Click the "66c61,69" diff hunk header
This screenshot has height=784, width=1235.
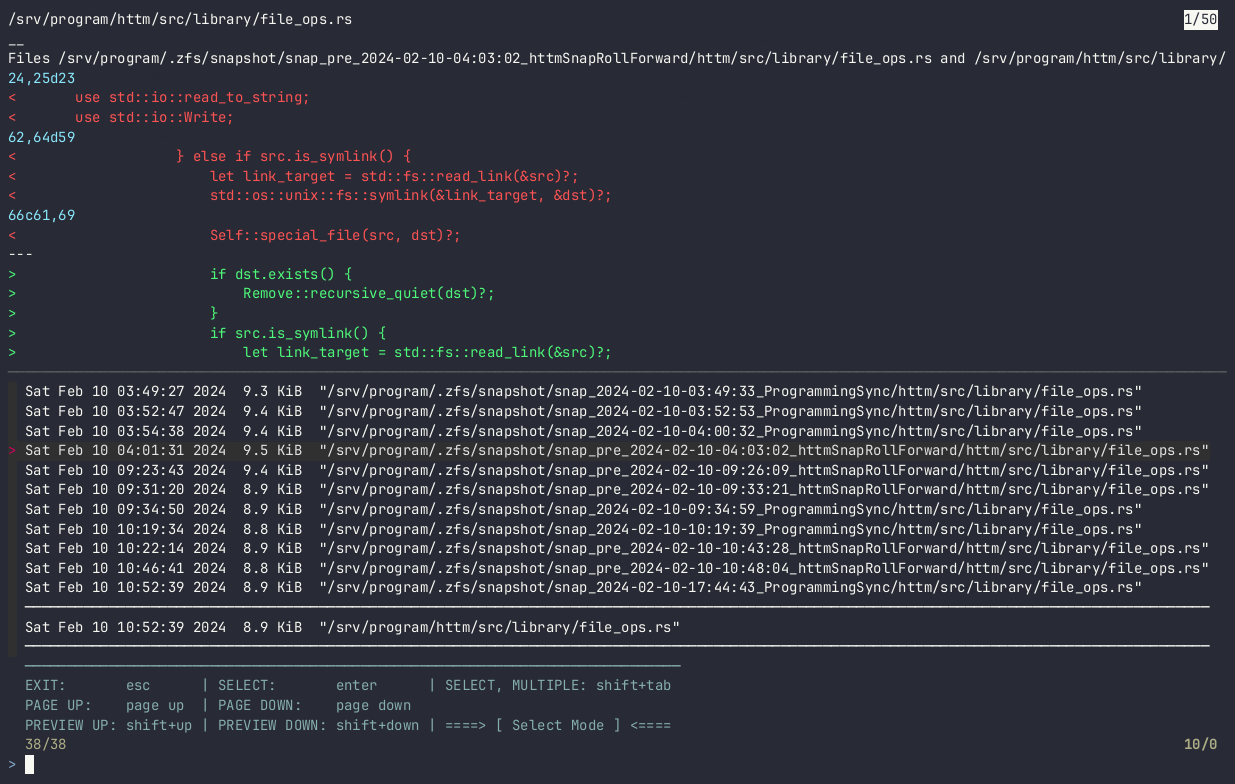(41, 215)
